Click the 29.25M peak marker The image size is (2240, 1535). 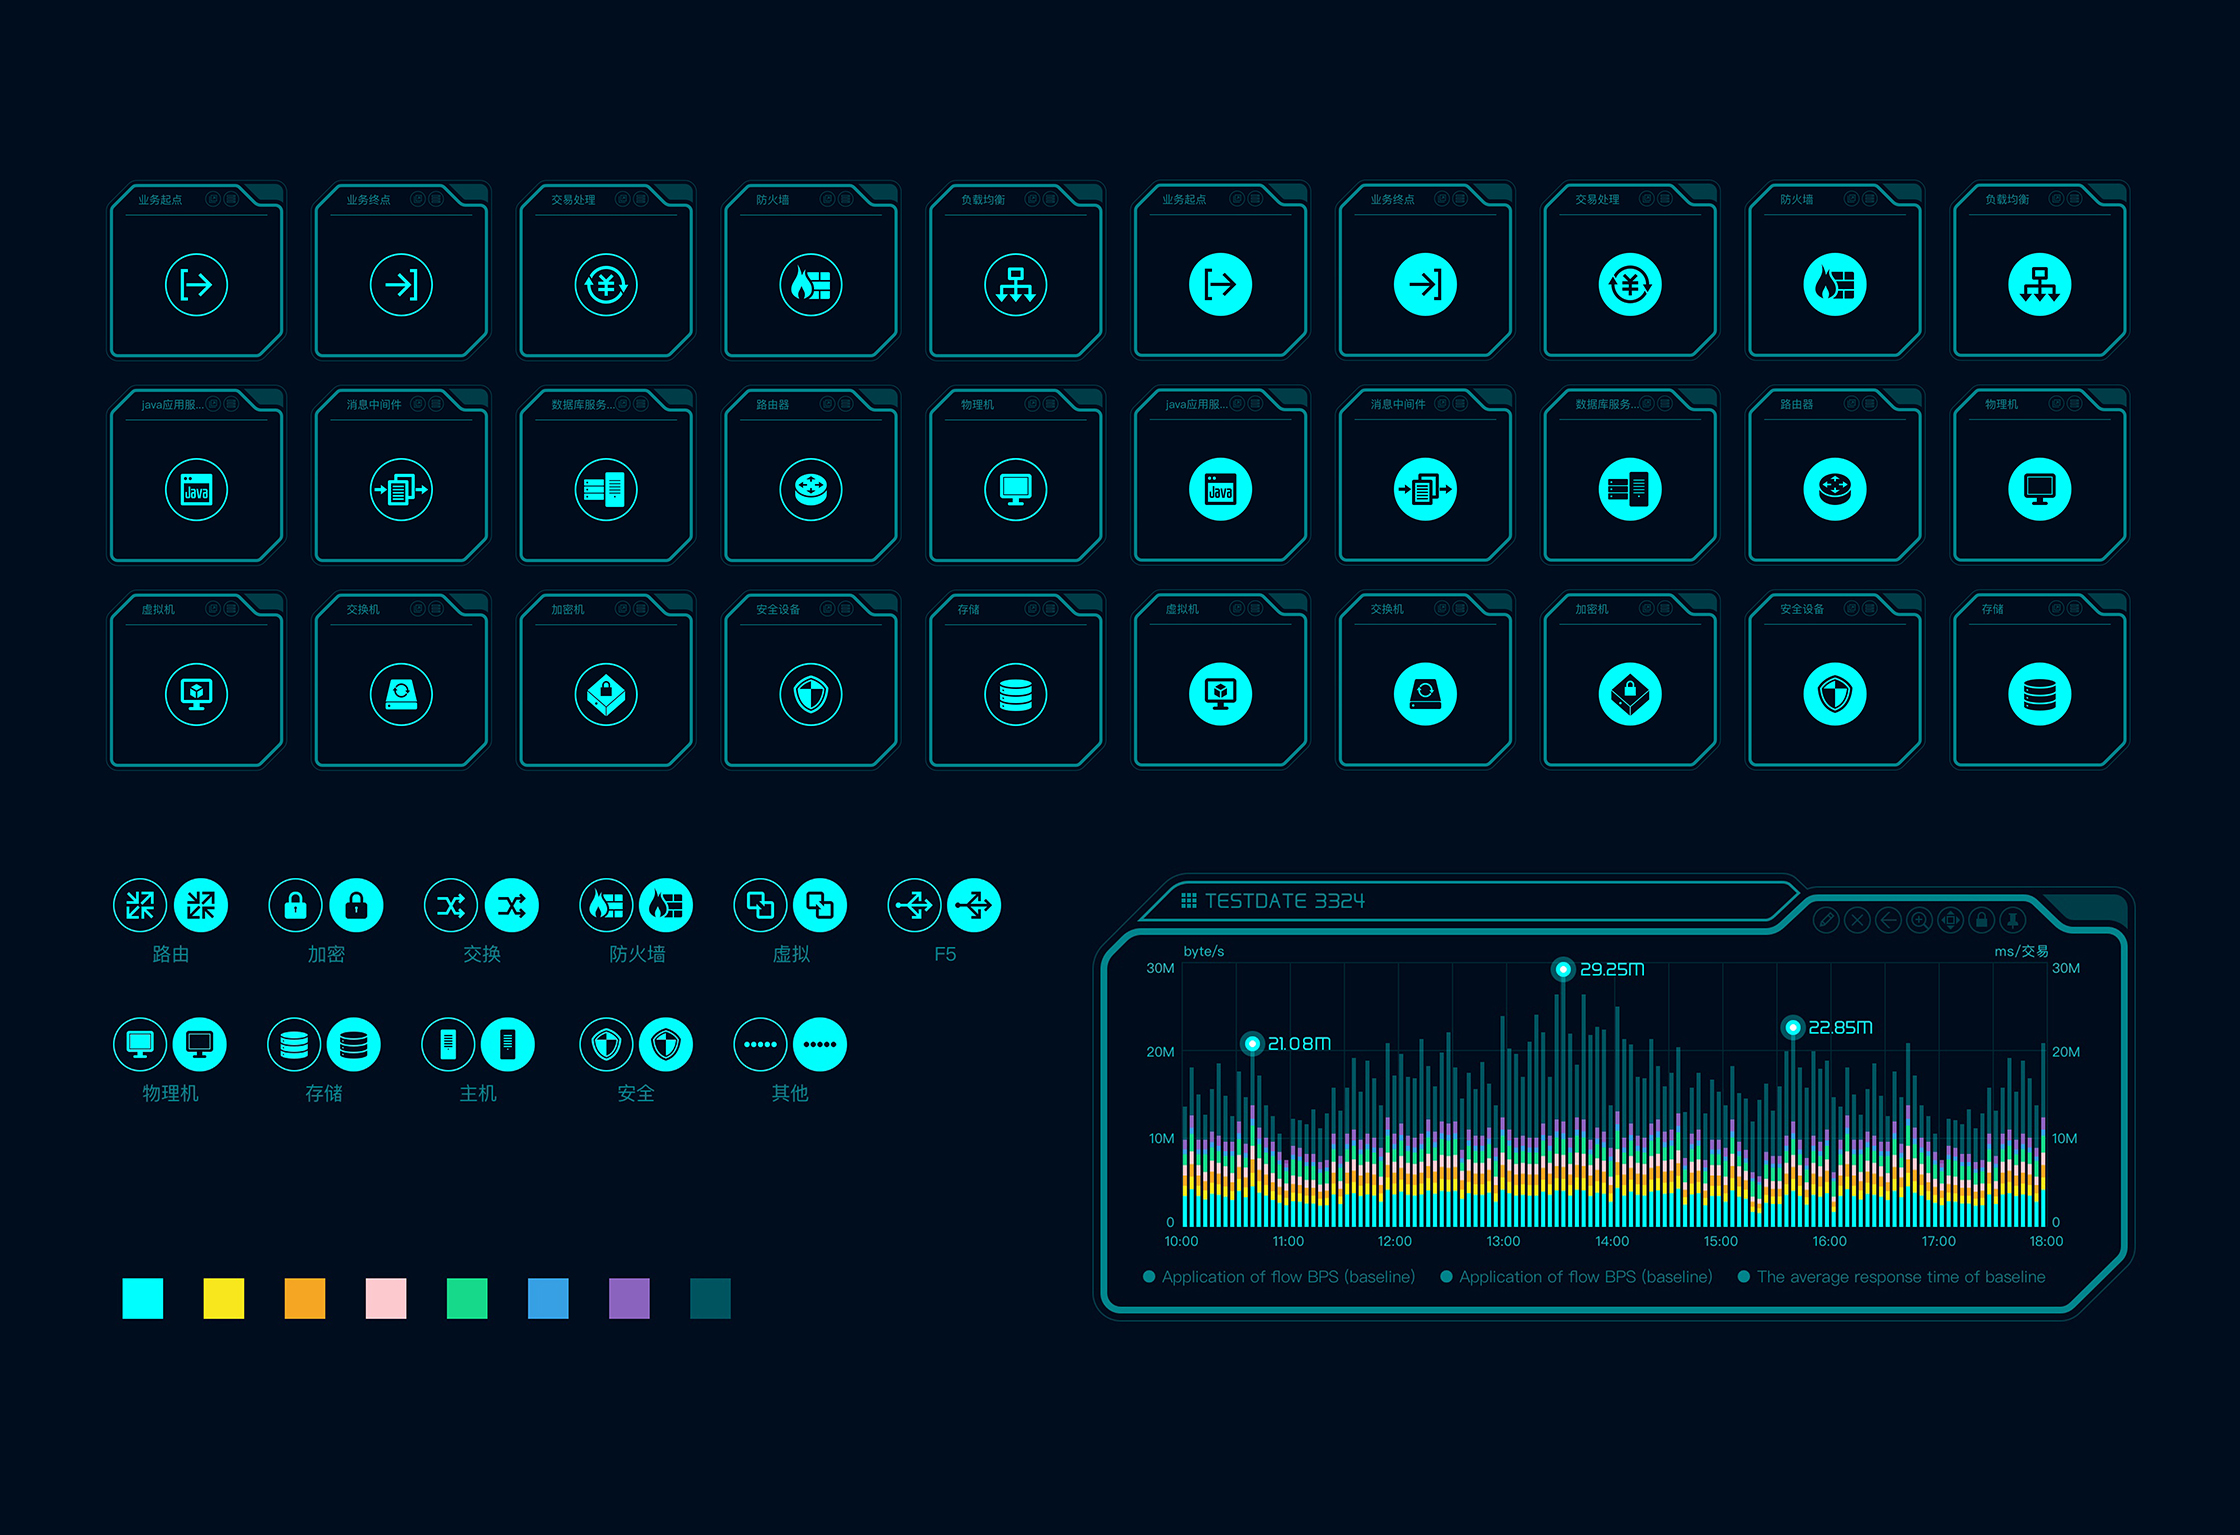click(1563, 969)
